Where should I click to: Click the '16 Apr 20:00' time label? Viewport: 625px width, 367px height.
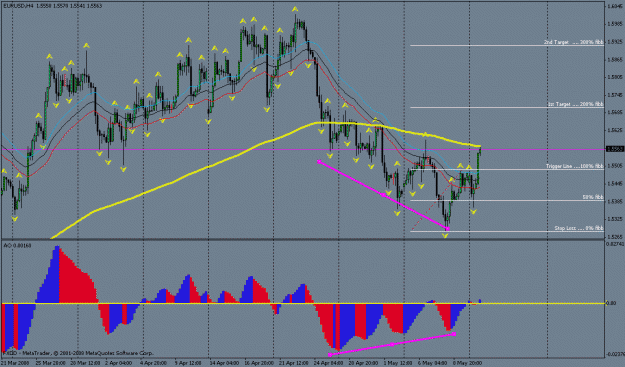258,363
